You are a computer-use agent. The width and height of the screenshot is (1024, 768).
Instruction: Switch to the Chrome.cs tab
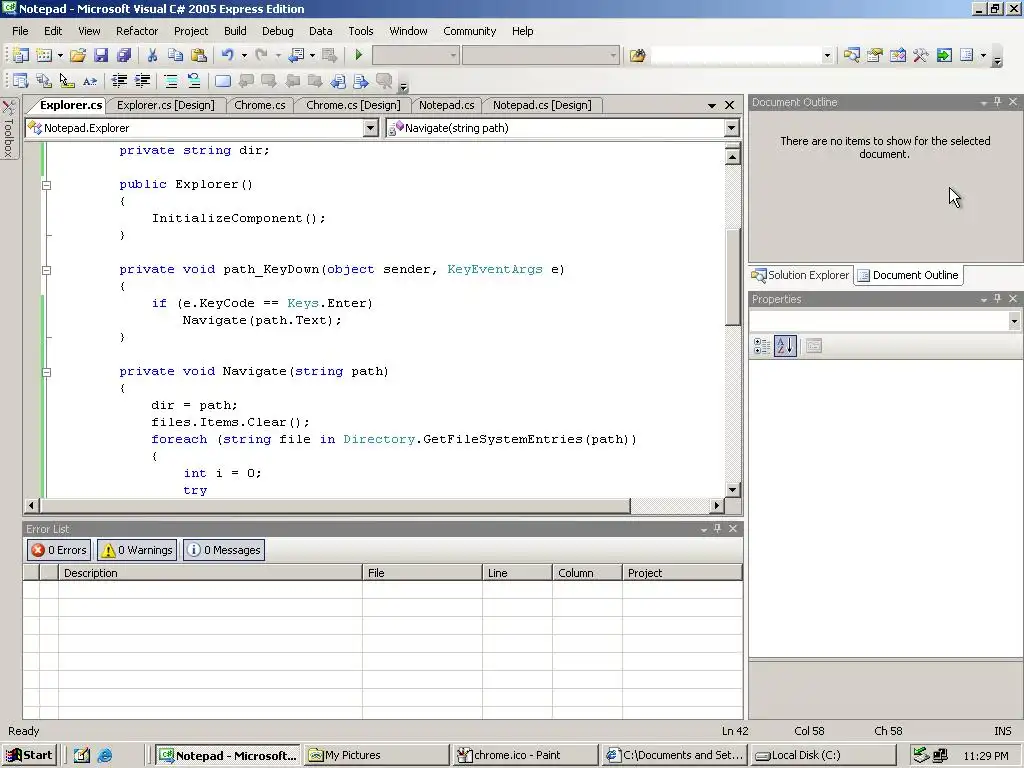(259, 105)
